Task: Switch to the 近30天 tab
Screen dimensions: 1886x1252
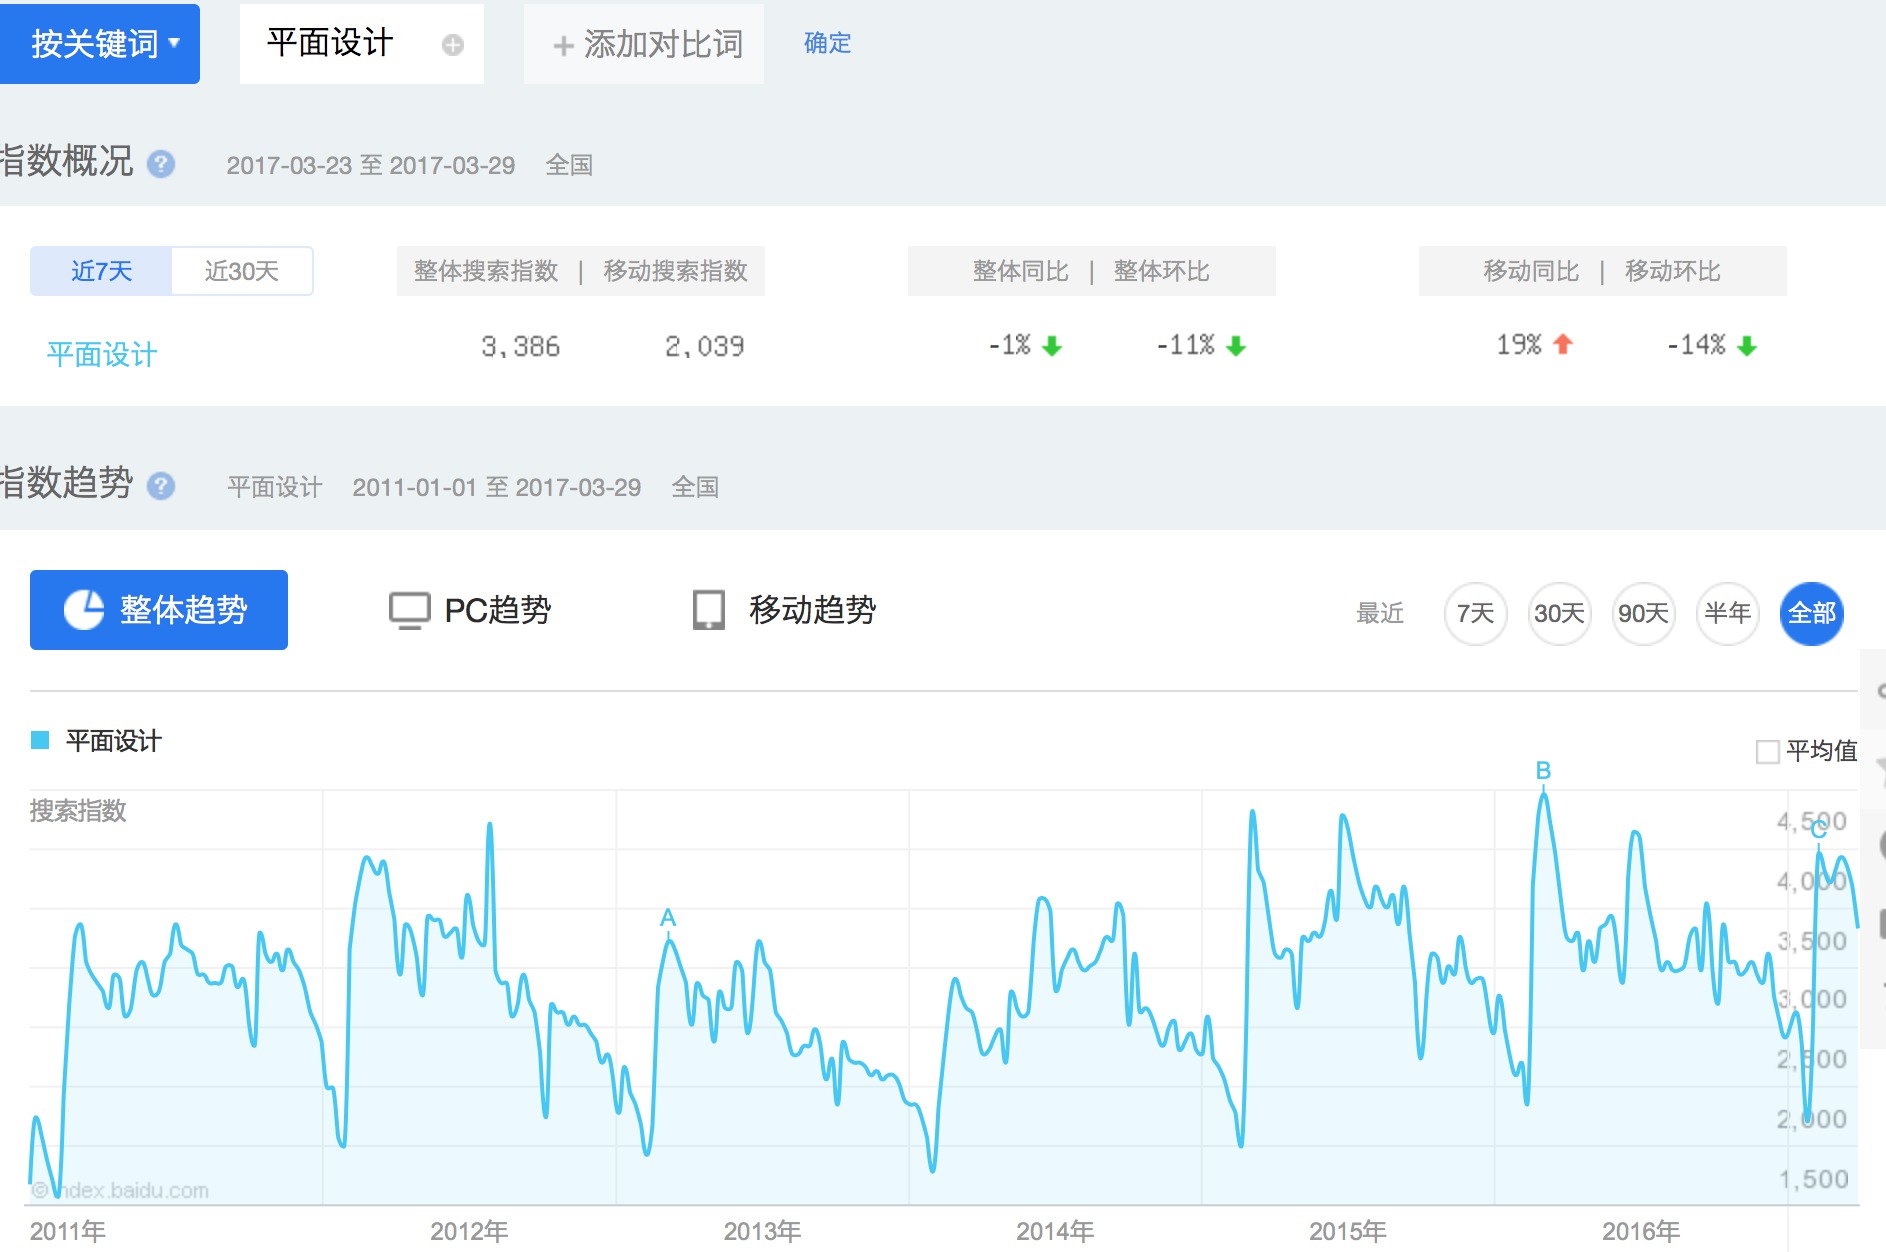Action: point(242,271)
